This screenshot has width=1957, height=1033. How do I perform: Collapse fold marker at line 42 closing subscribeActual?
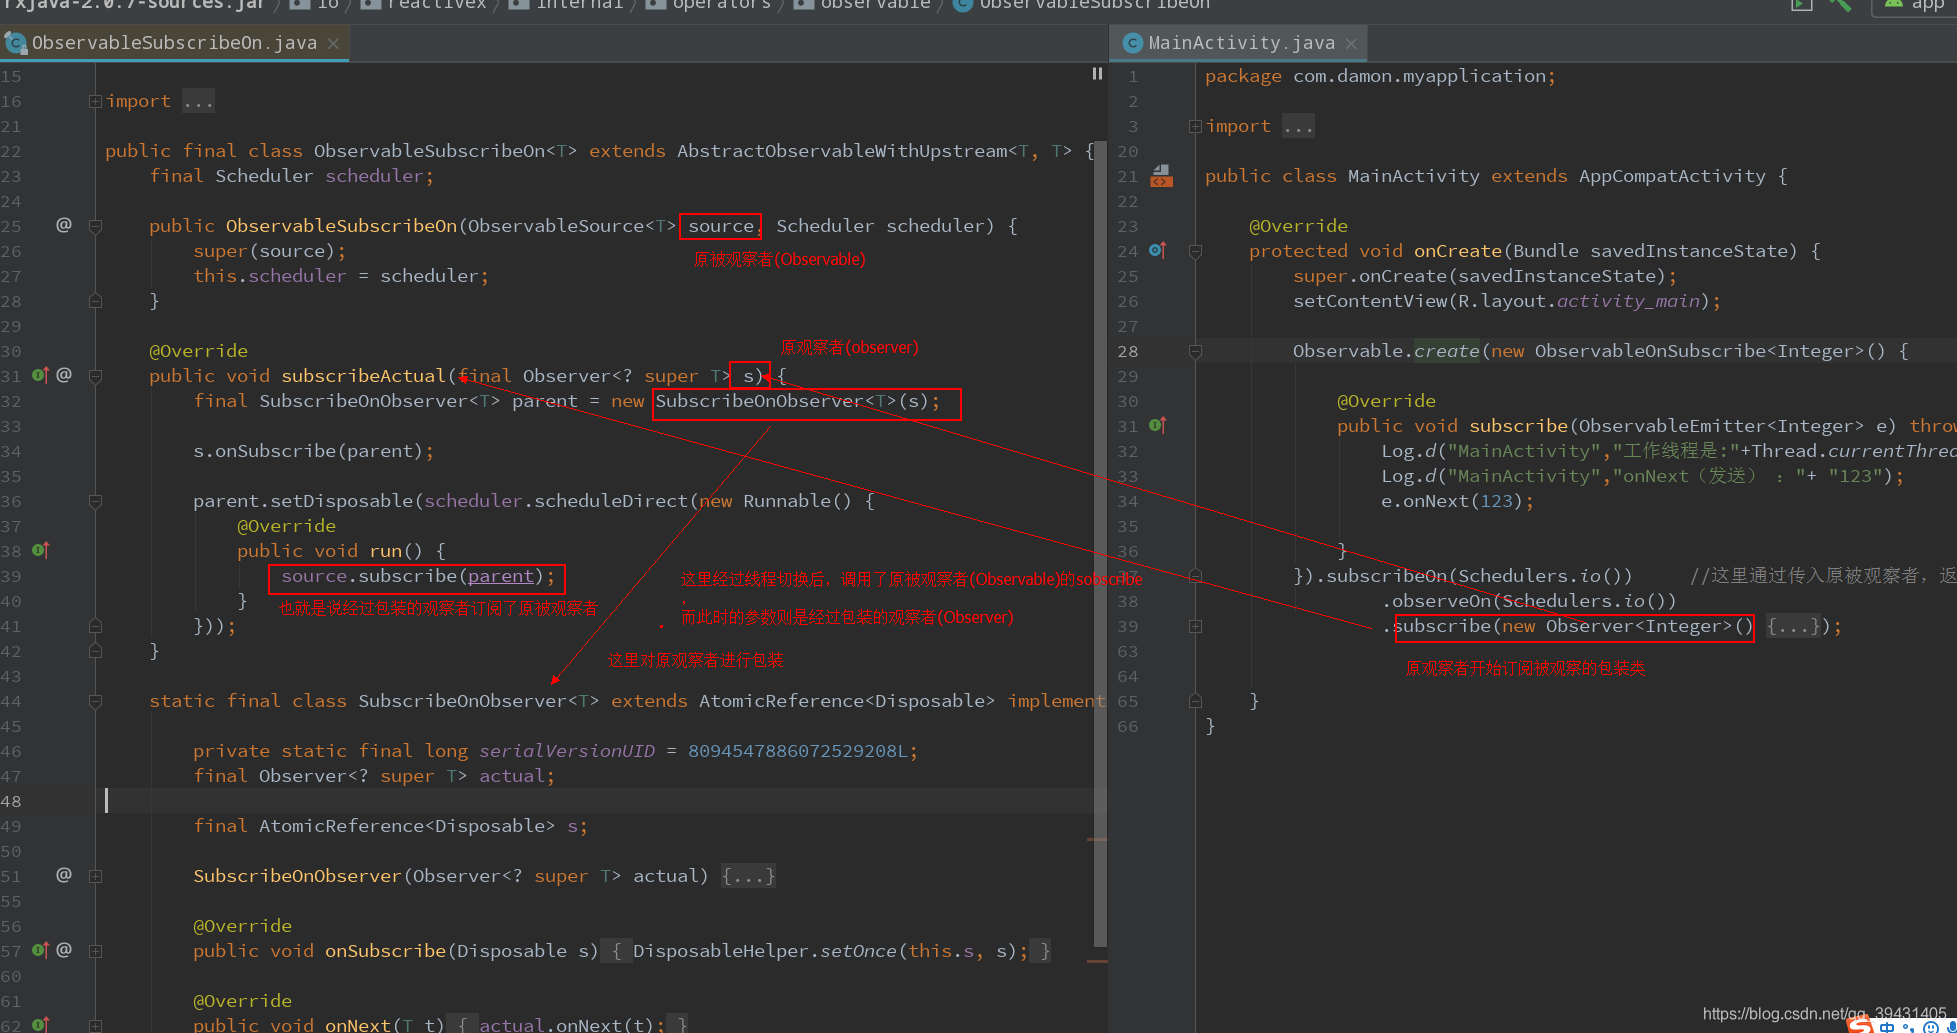(x=95, y=651)
